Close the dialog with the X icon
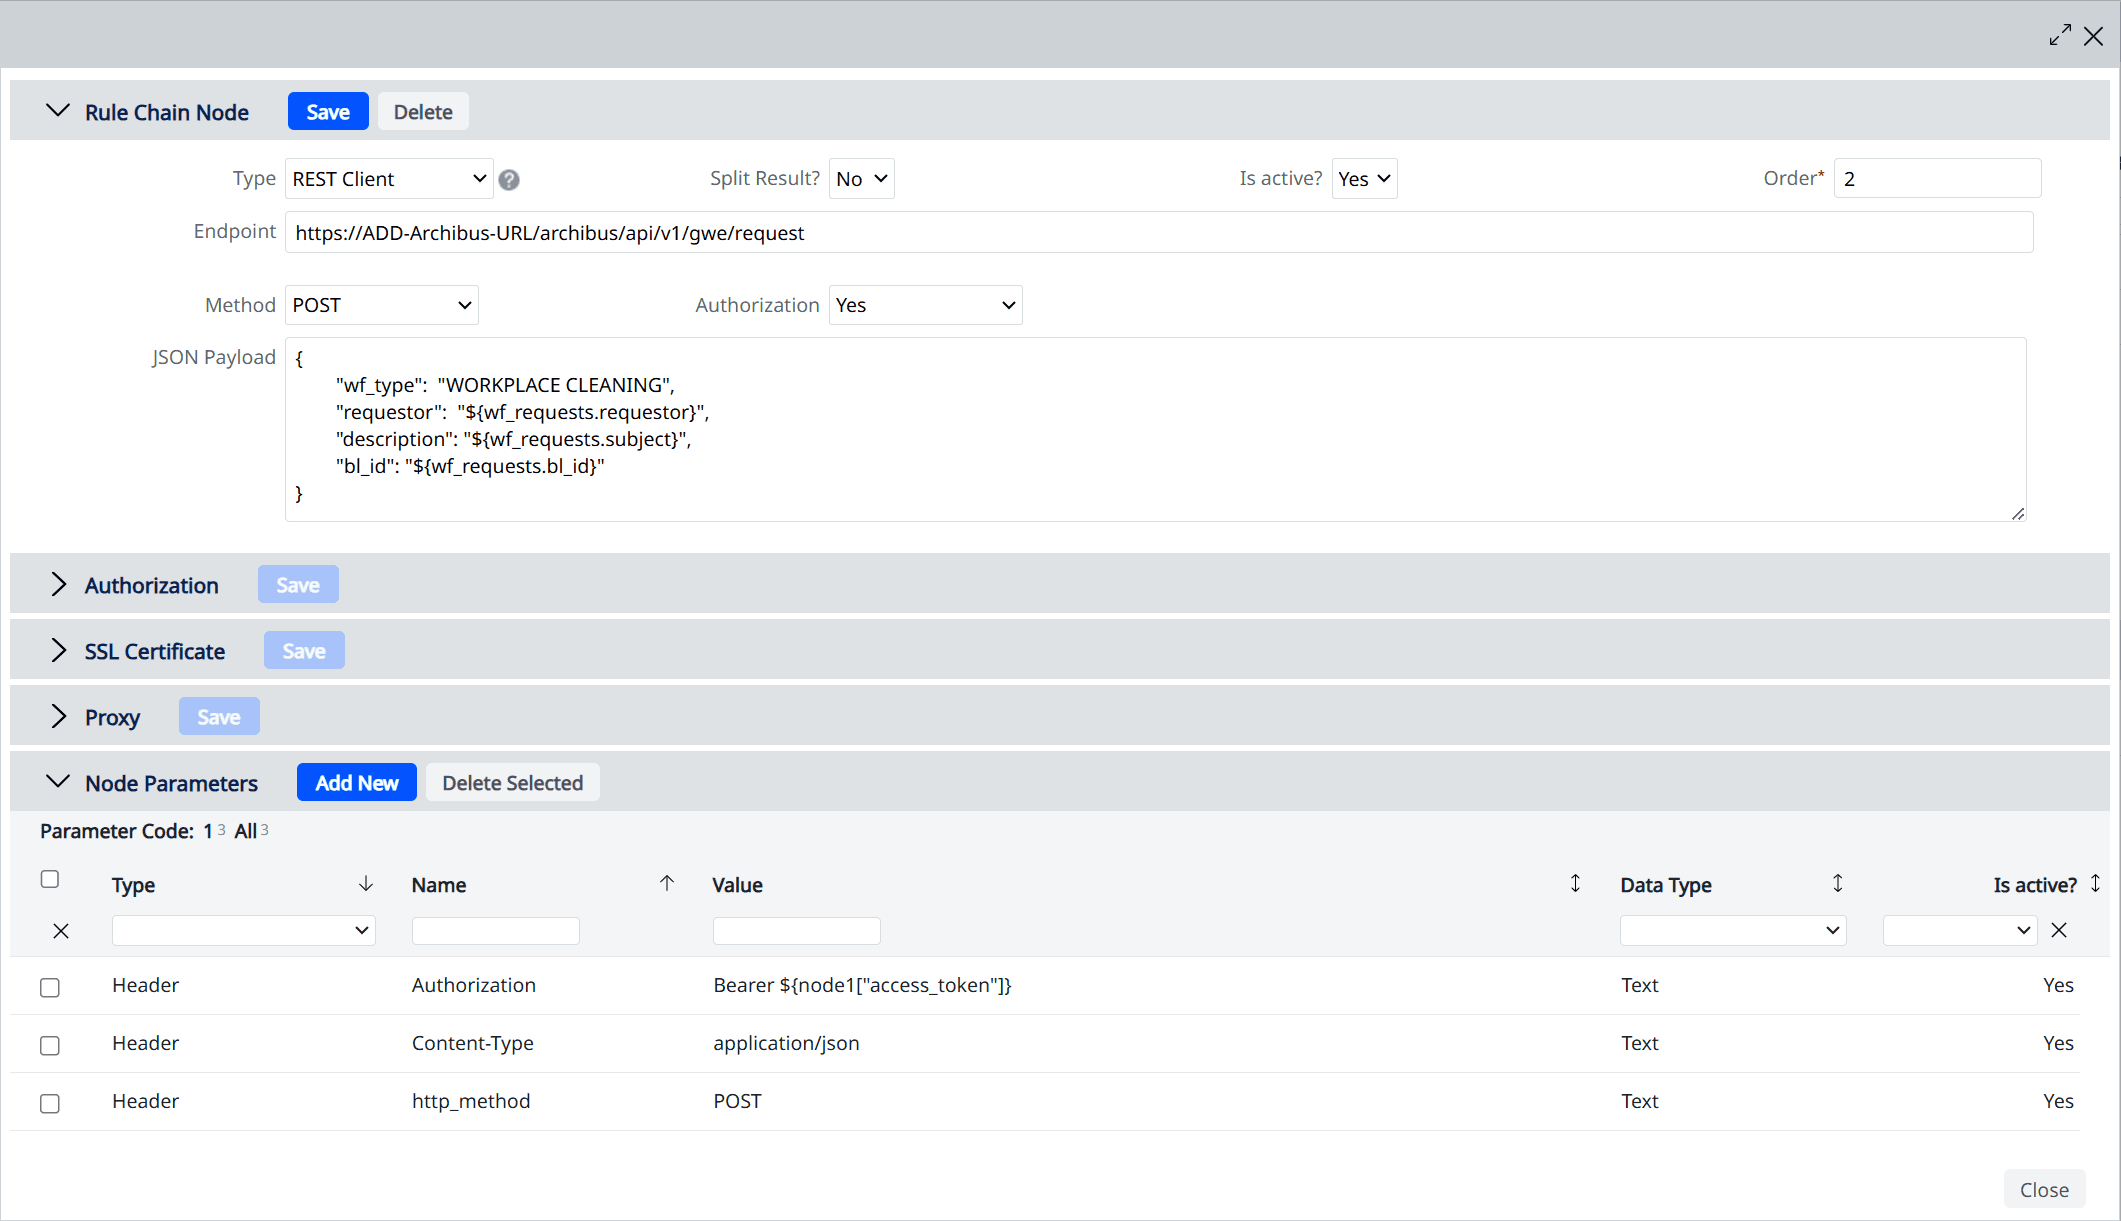The height and width of the screenshot is (1221, 2121). coord(2093,36)
